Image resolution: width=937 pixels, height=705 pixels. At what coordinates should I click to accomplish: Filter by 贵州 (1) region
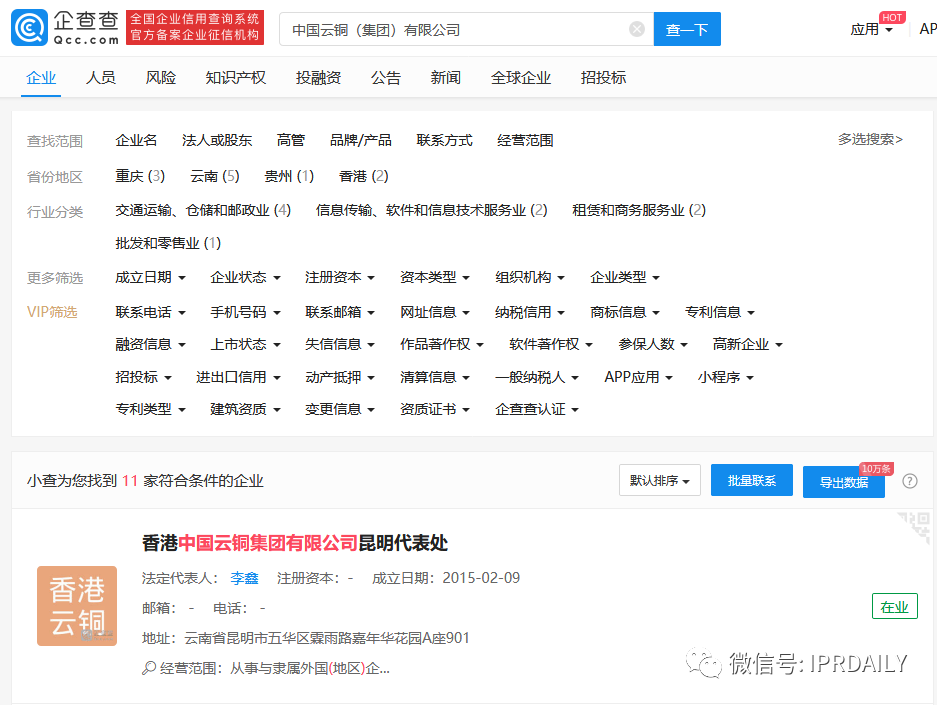[x=289, y=176]
